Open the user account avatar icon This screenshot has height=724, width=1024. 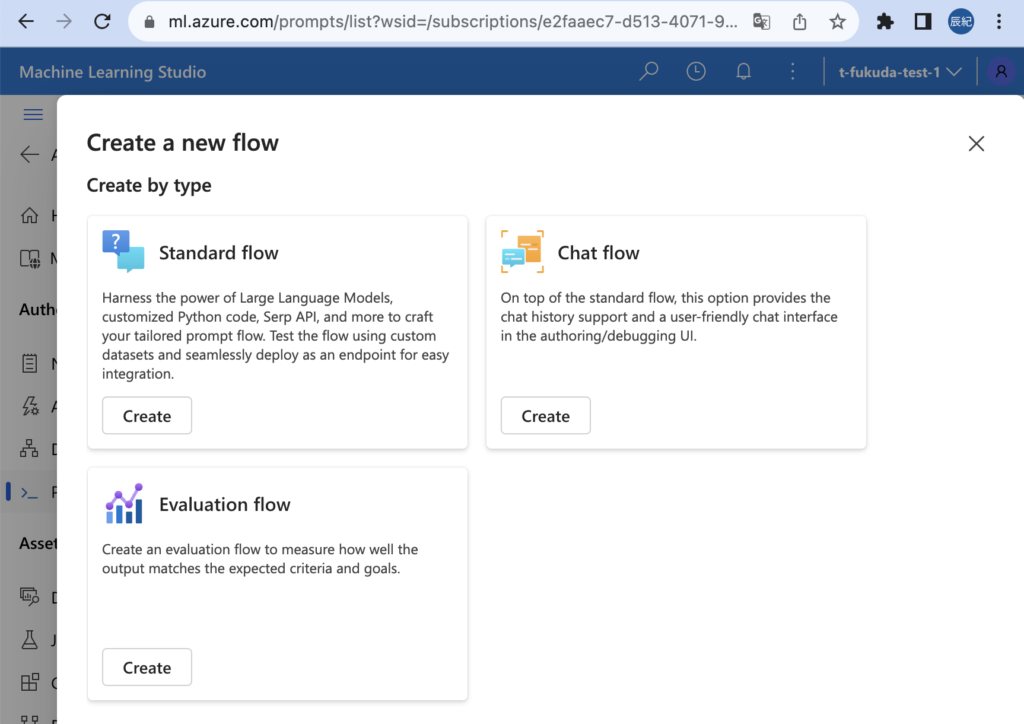[x=1000, y=72]
